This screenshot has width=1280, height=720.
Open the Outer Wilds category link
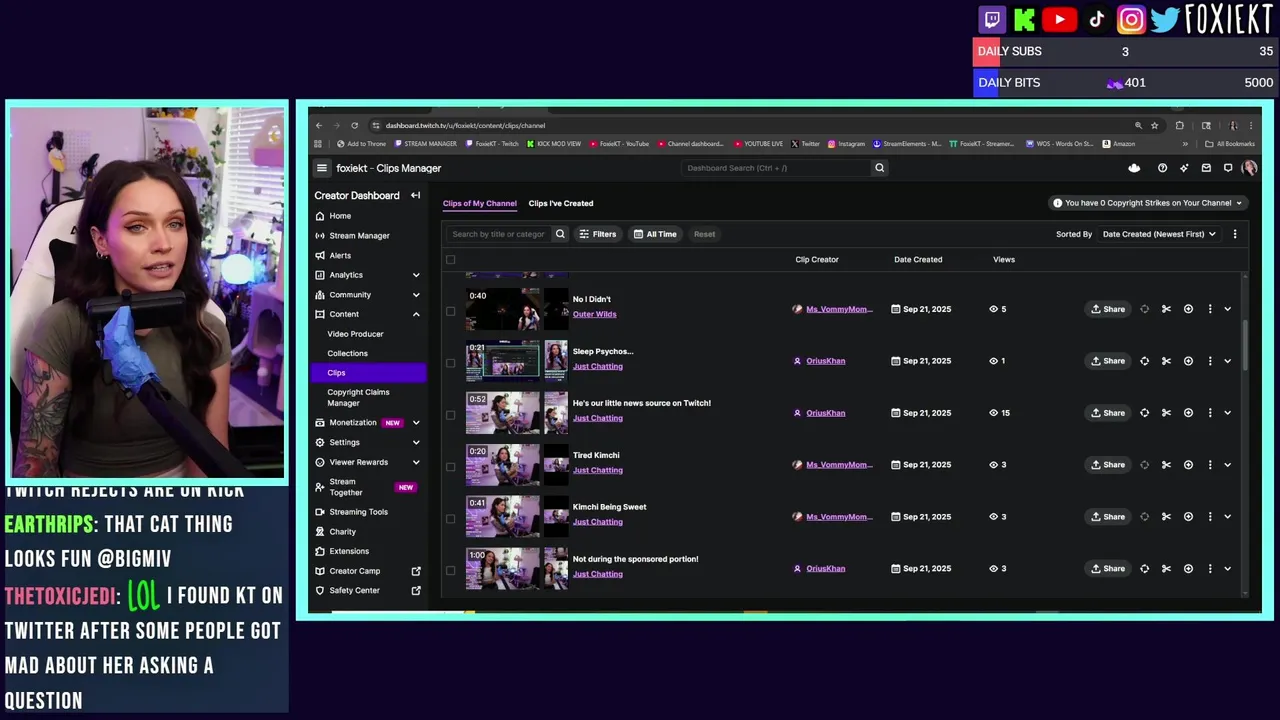[594, 314]
